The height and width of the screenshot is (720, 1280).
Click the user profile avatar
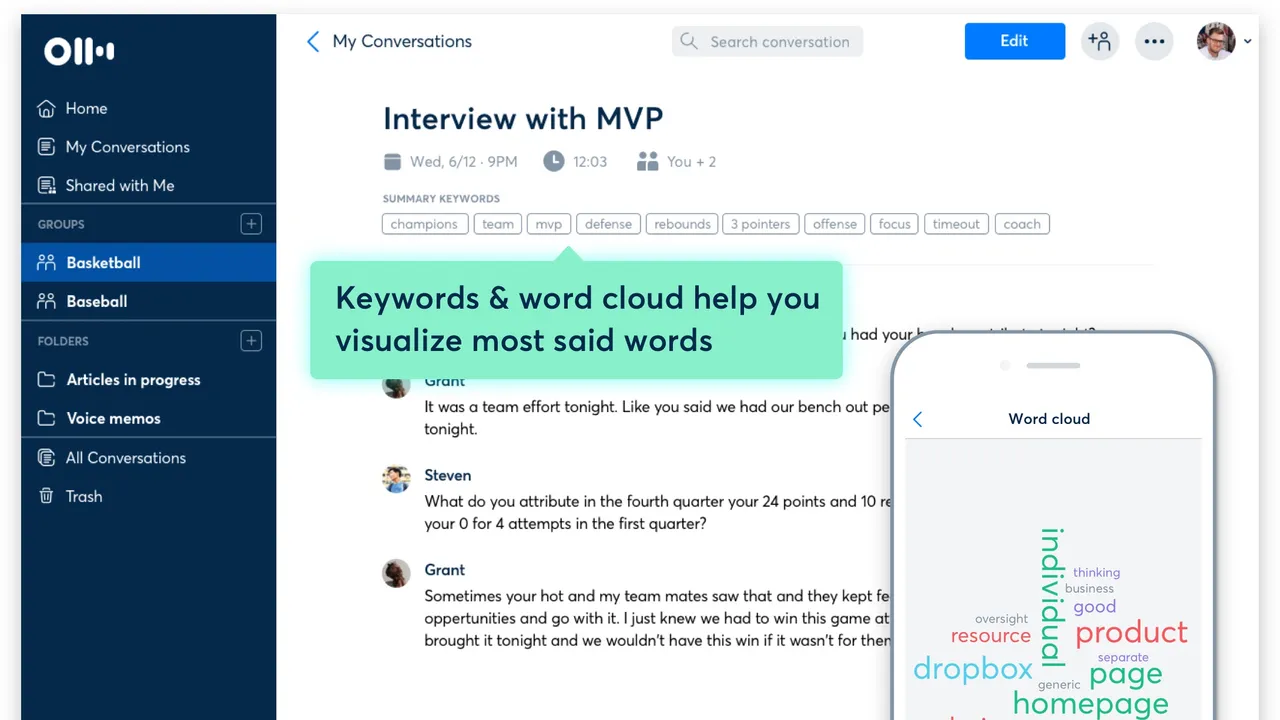[x=1216, y=41]
